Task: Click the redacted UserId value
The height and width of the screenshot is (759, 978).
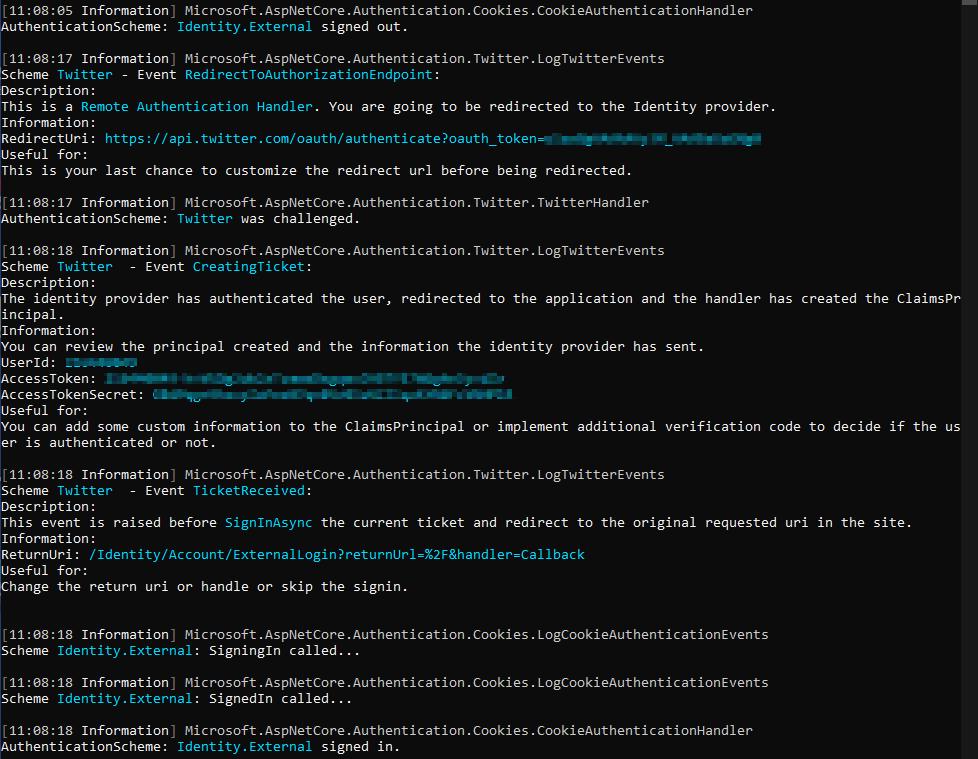Action: click(x=100, y=362)
